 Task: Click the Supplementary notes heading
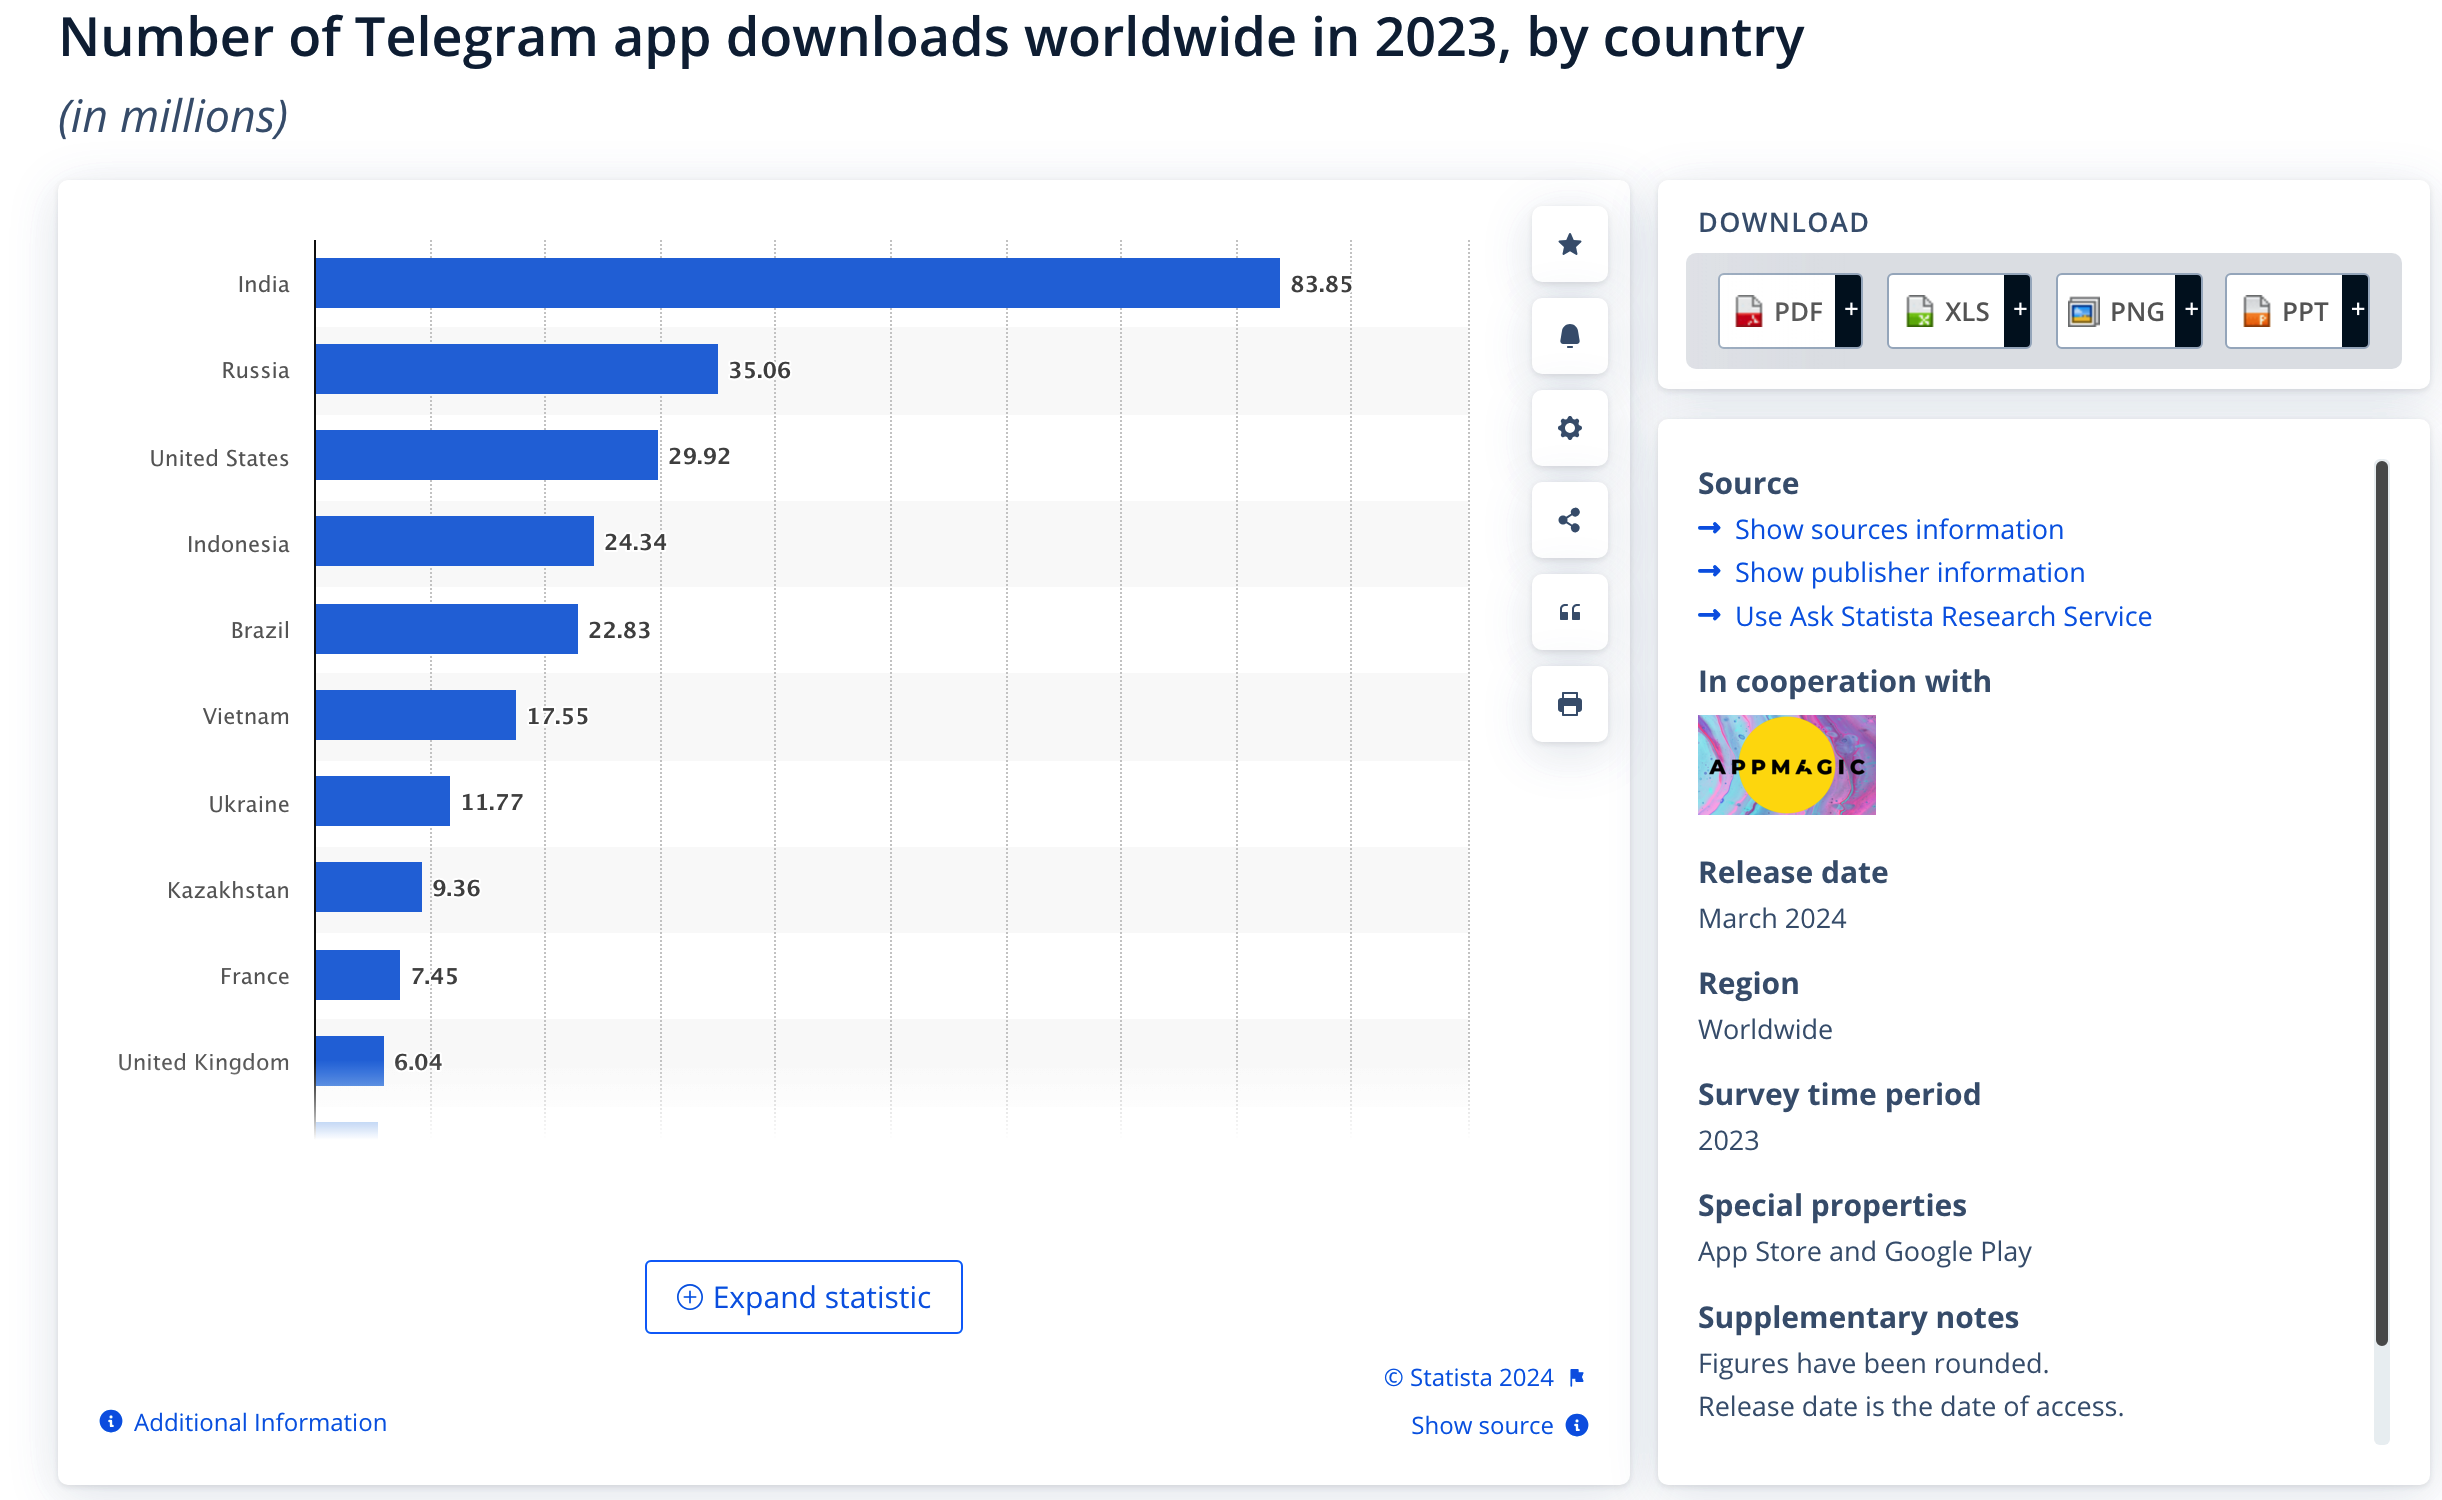point(1858,1317)
